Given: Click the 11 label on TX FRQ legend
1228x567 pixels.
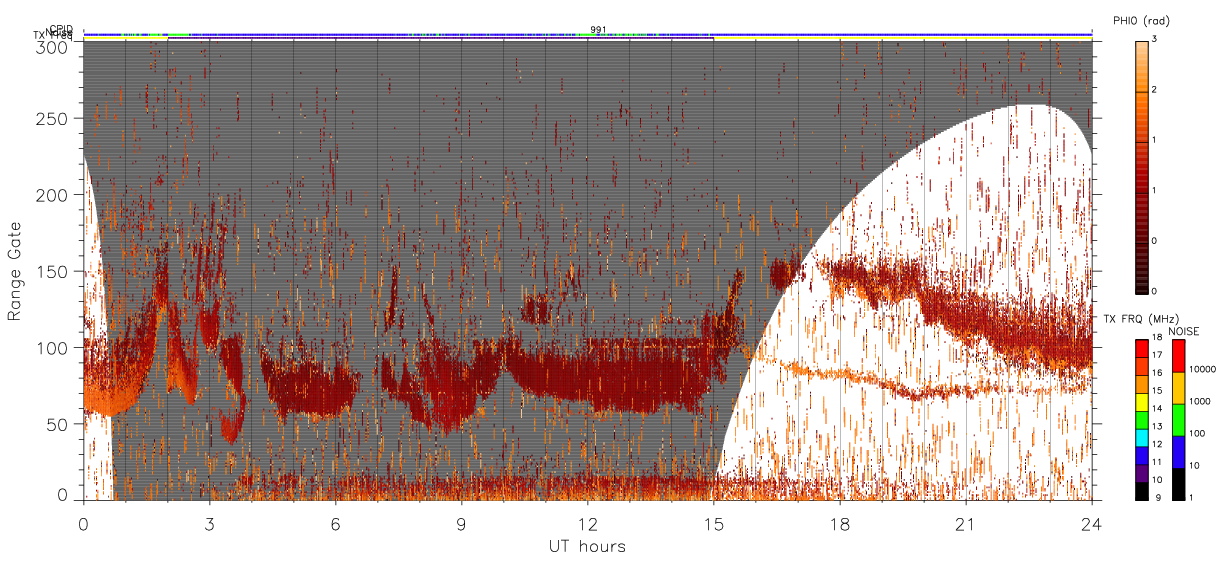Looking at the screenshot, I should pyautogui.click(x=1157, y=462).
